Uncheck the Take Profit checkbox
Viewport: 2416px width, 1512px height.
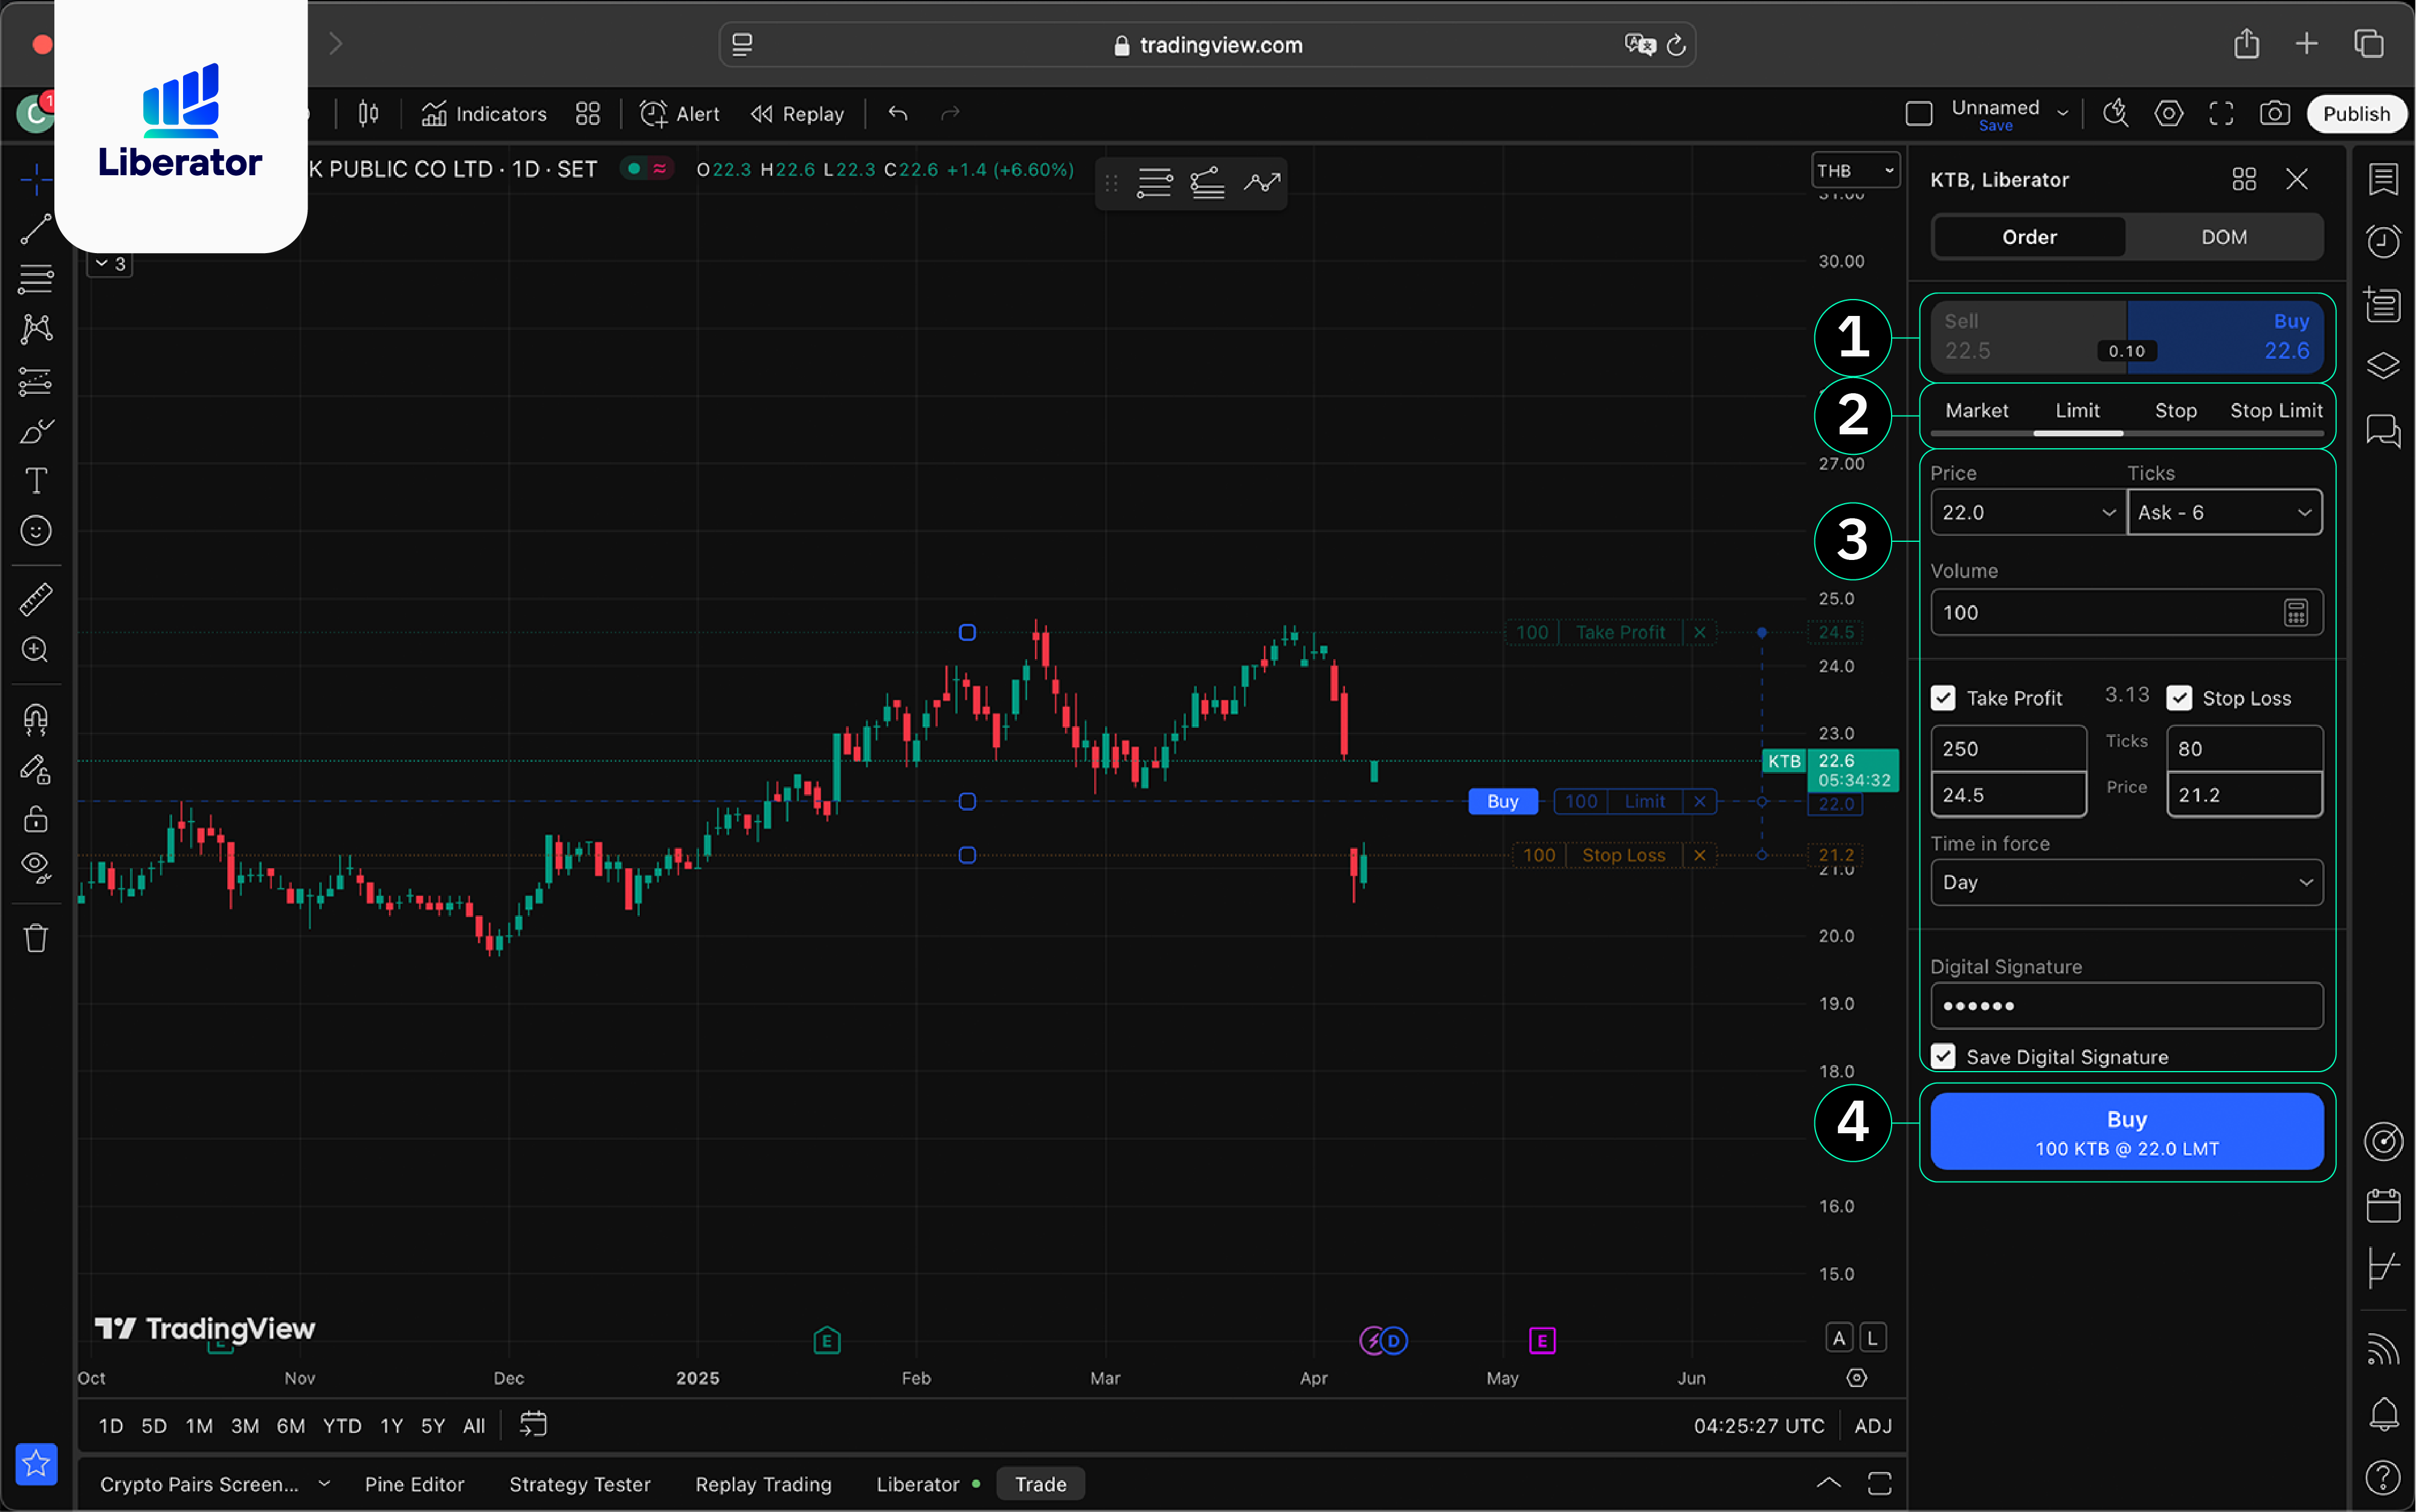1943,698
